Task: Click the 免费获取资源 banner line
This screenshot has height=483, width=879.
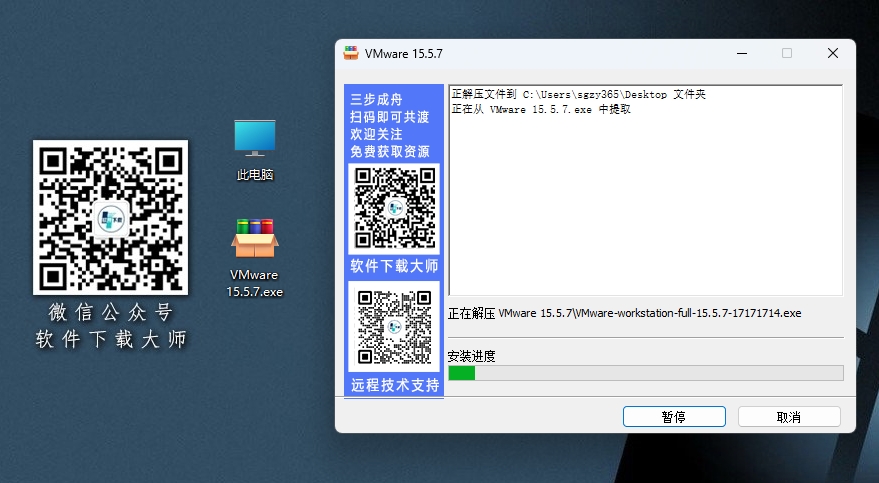Action: 390,151
